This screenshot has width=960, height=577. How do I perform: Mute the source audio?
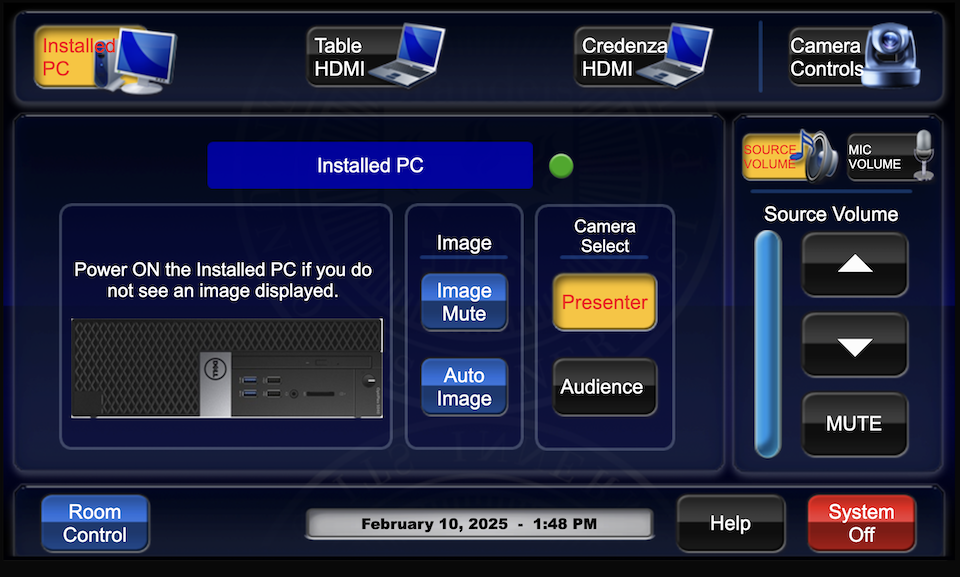(855, 424)
